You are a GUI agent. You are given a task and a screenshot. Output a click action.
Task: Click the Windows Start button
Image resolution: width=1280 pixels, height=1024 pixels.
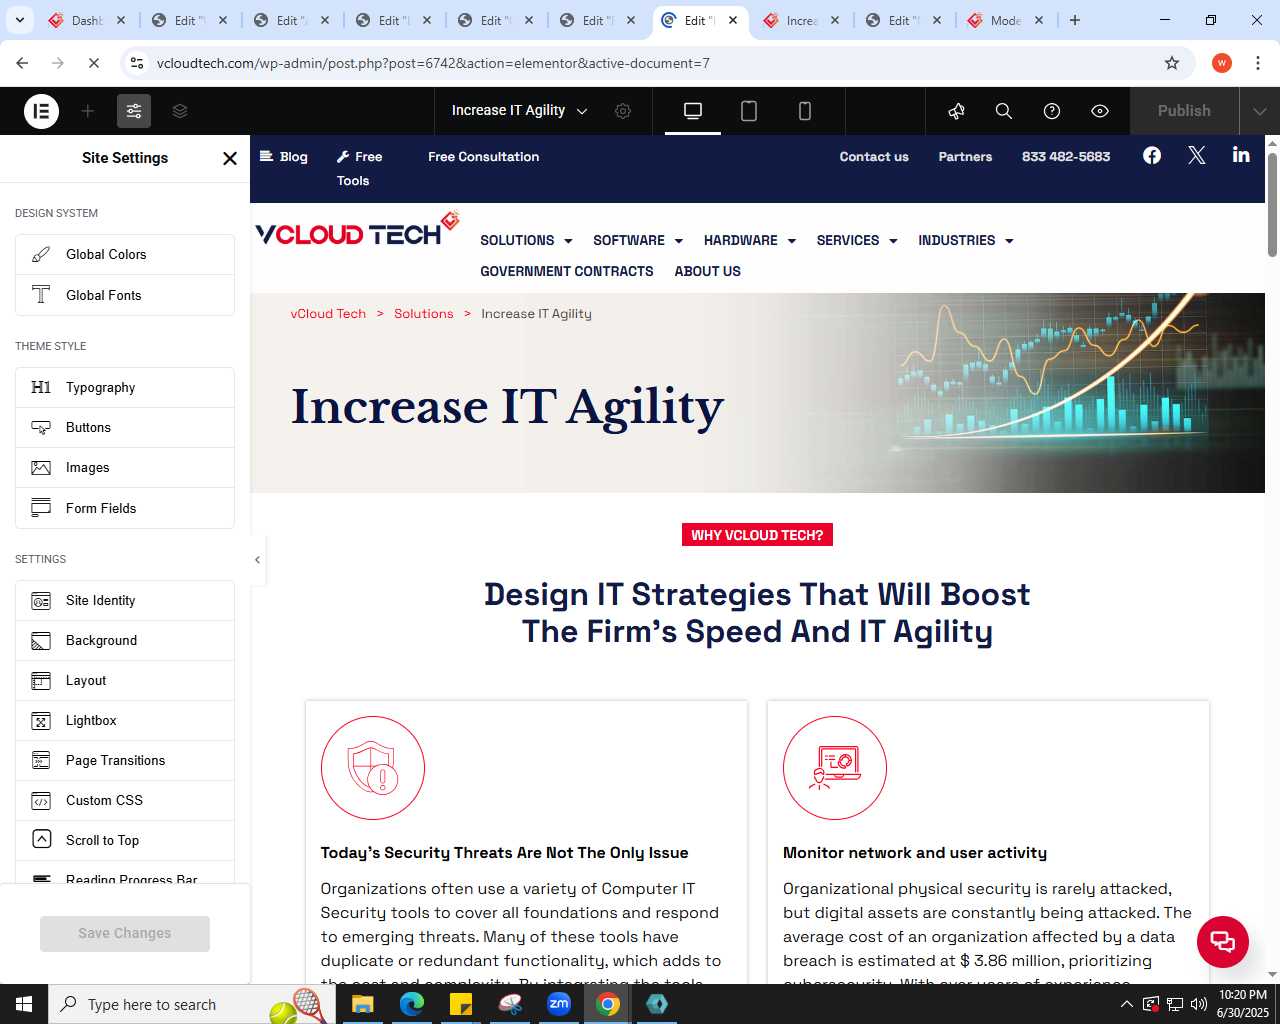[24, 1004]
